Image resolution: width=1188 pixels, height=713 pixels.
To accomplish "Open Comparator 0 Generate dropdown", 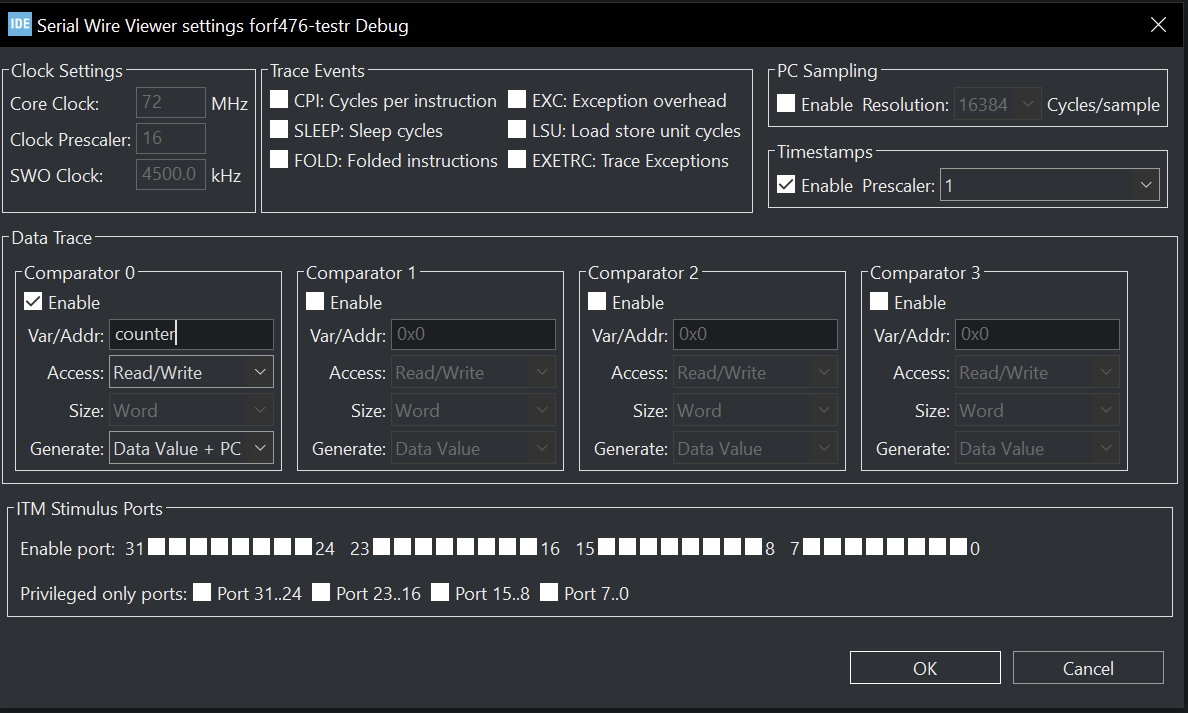I will point(191,448).
